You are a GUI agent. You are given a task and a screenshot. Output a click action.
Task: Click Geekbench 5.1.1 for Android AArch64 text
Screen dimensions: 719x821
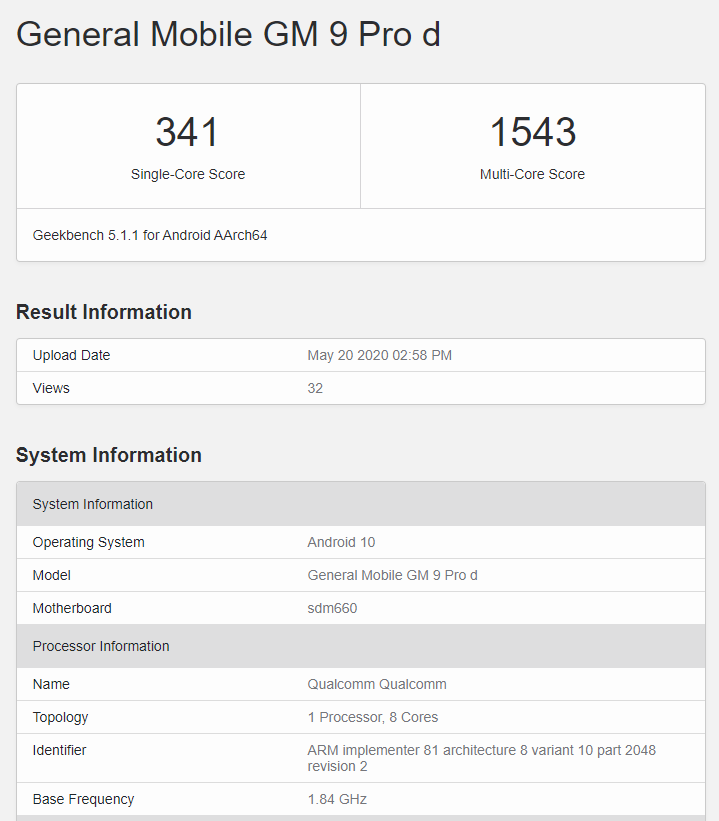[150, 235]
